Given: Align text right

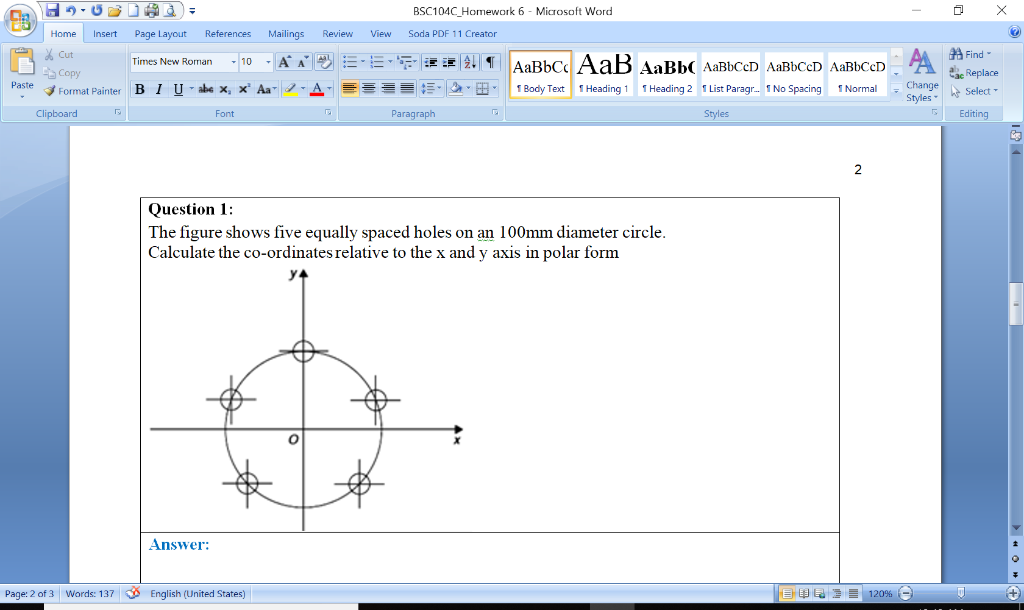Looking at the screenshot, I should tap(388, 88).
